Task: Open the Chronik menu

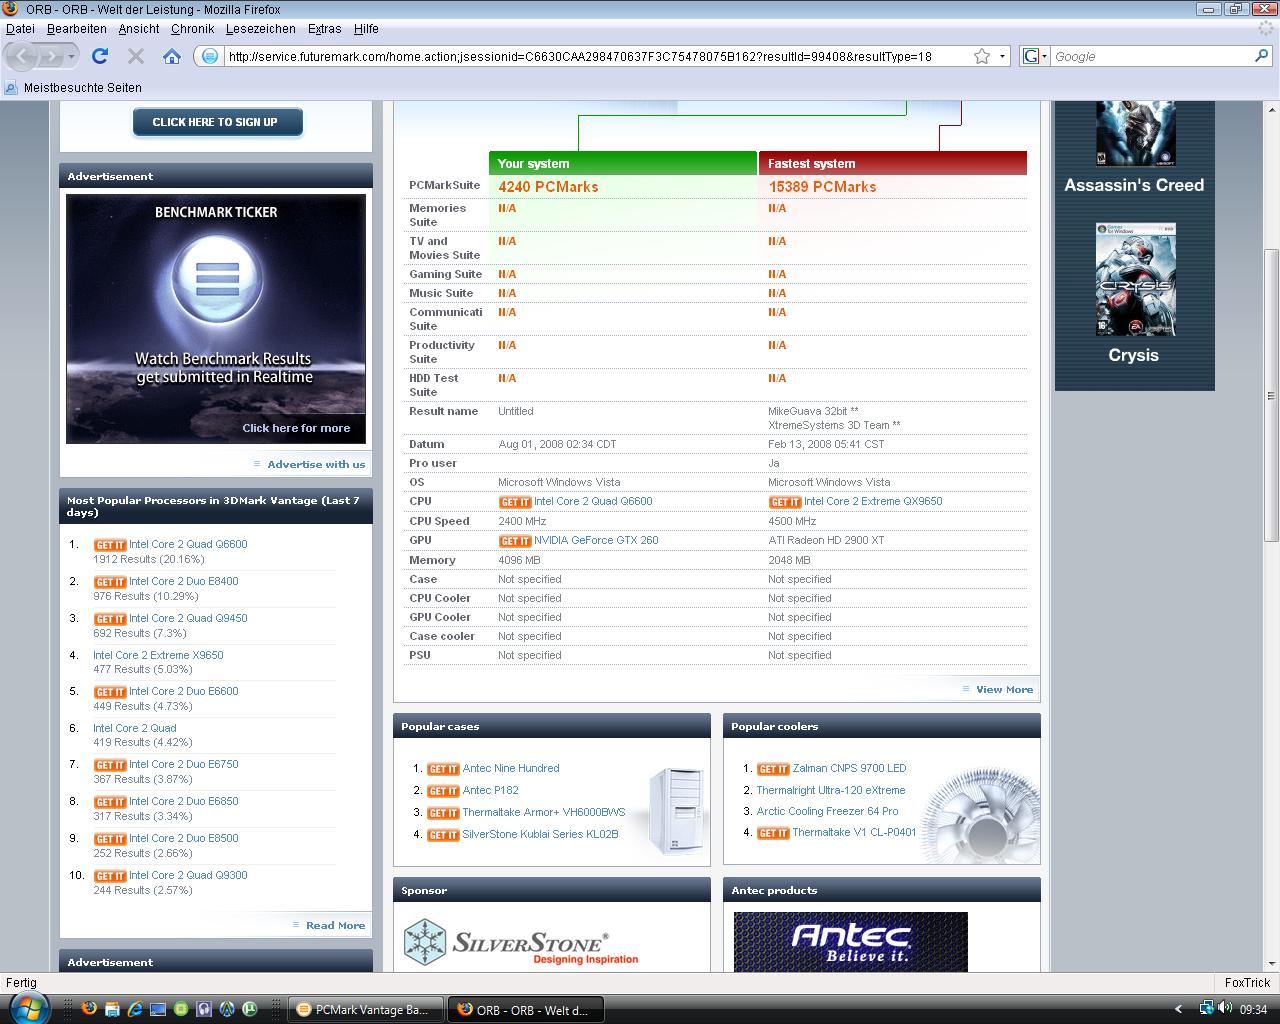Action: [x=192, y=29]
